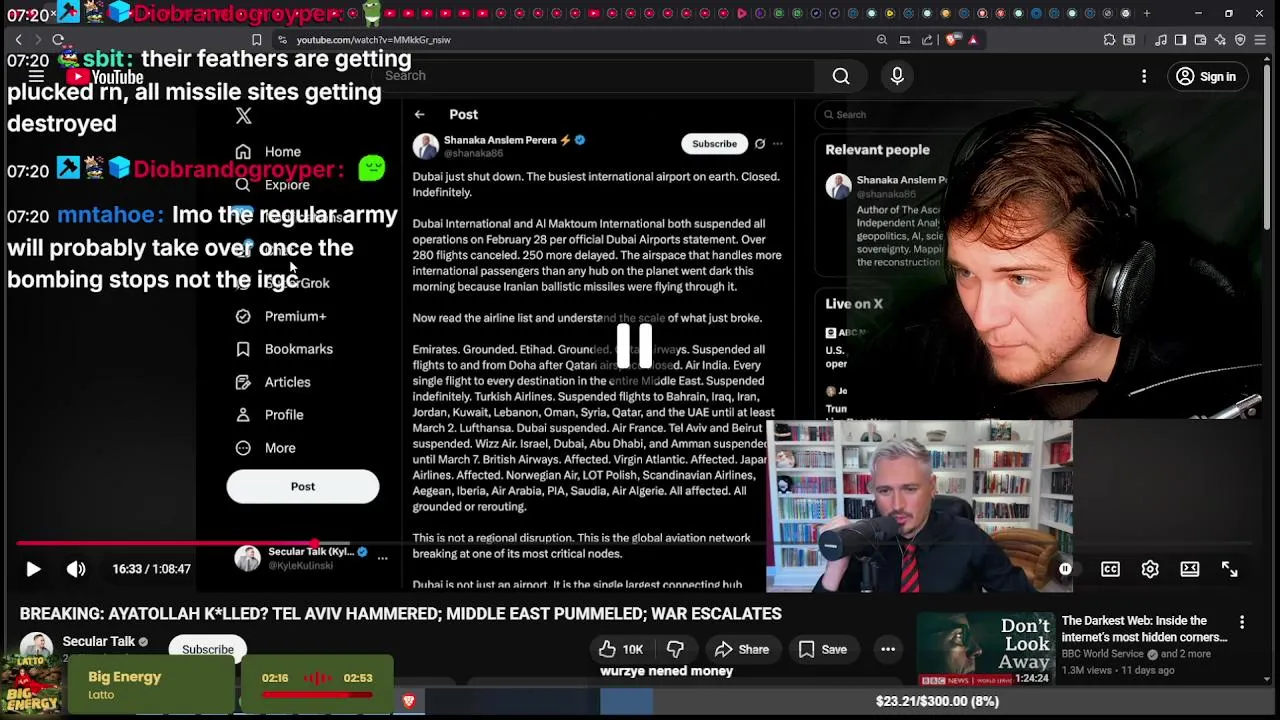Click the YouTube logo

(x=105, y=77)
